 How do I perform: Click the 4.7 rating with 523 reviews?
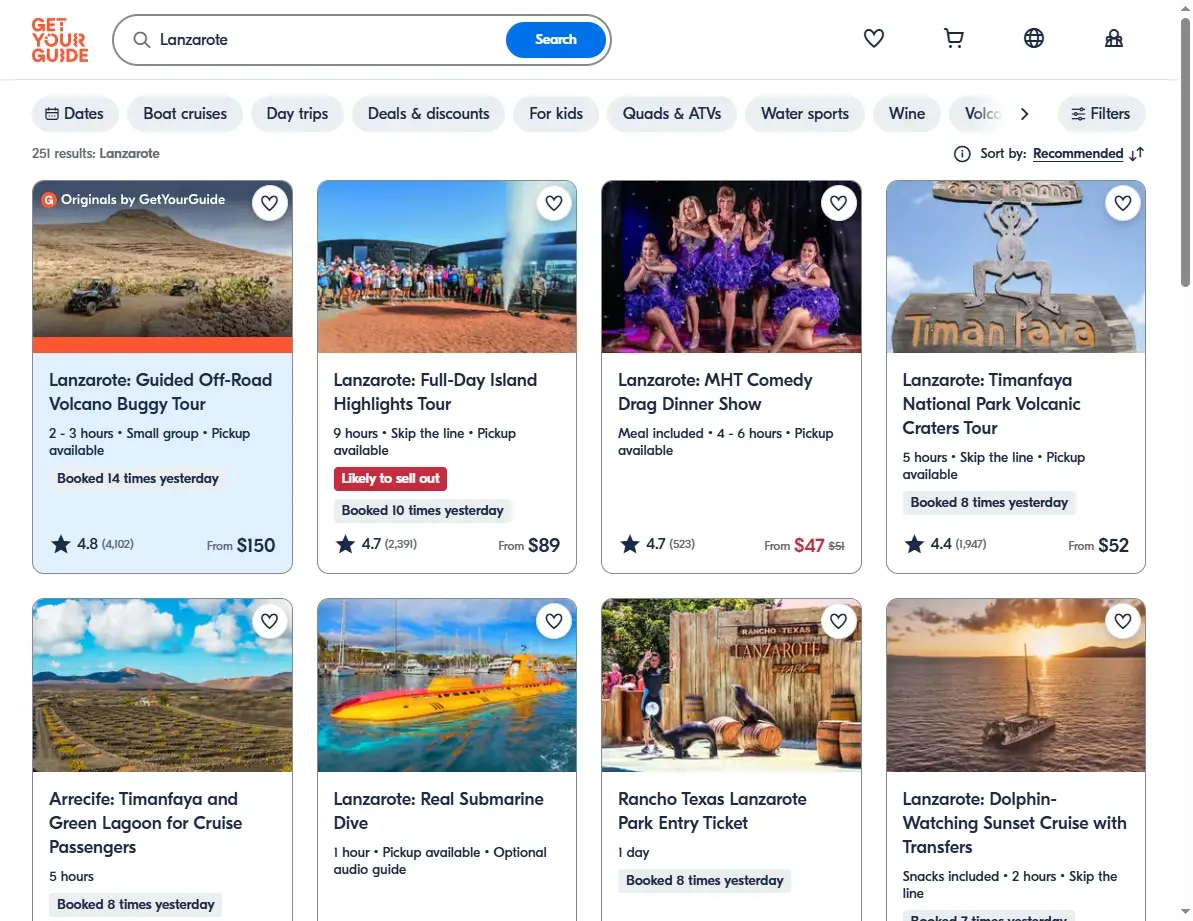pos(657,544)
